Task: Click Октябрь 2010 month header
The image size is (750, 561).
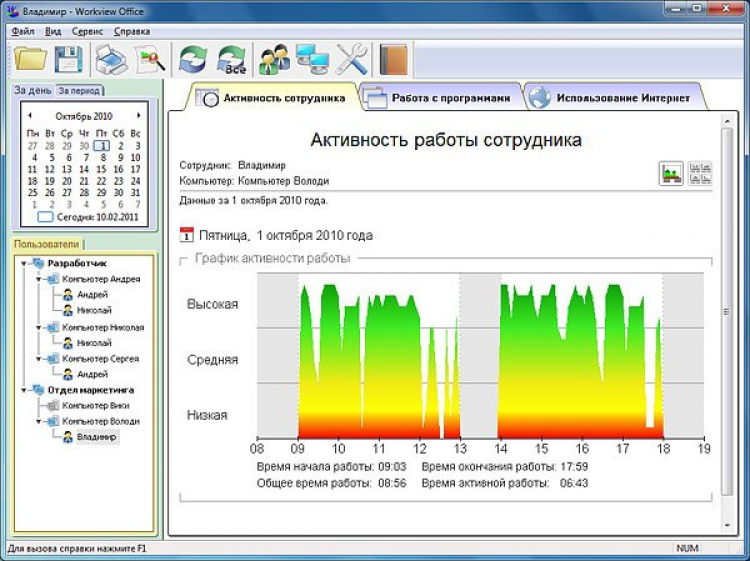Action: click(x=84, y=116)
